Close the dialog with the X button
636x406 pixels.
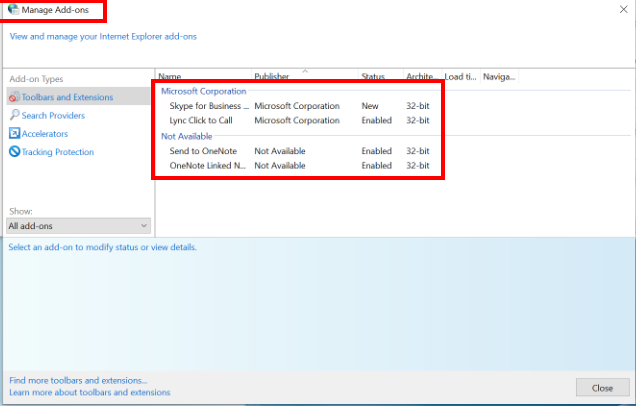(x=621, y=9)
